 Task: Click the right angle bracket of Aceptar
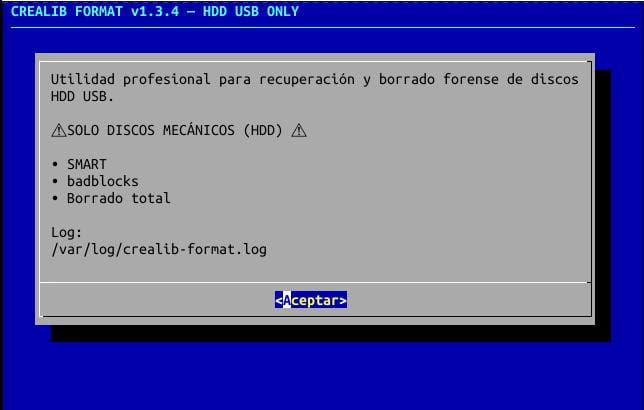[343, 300]
